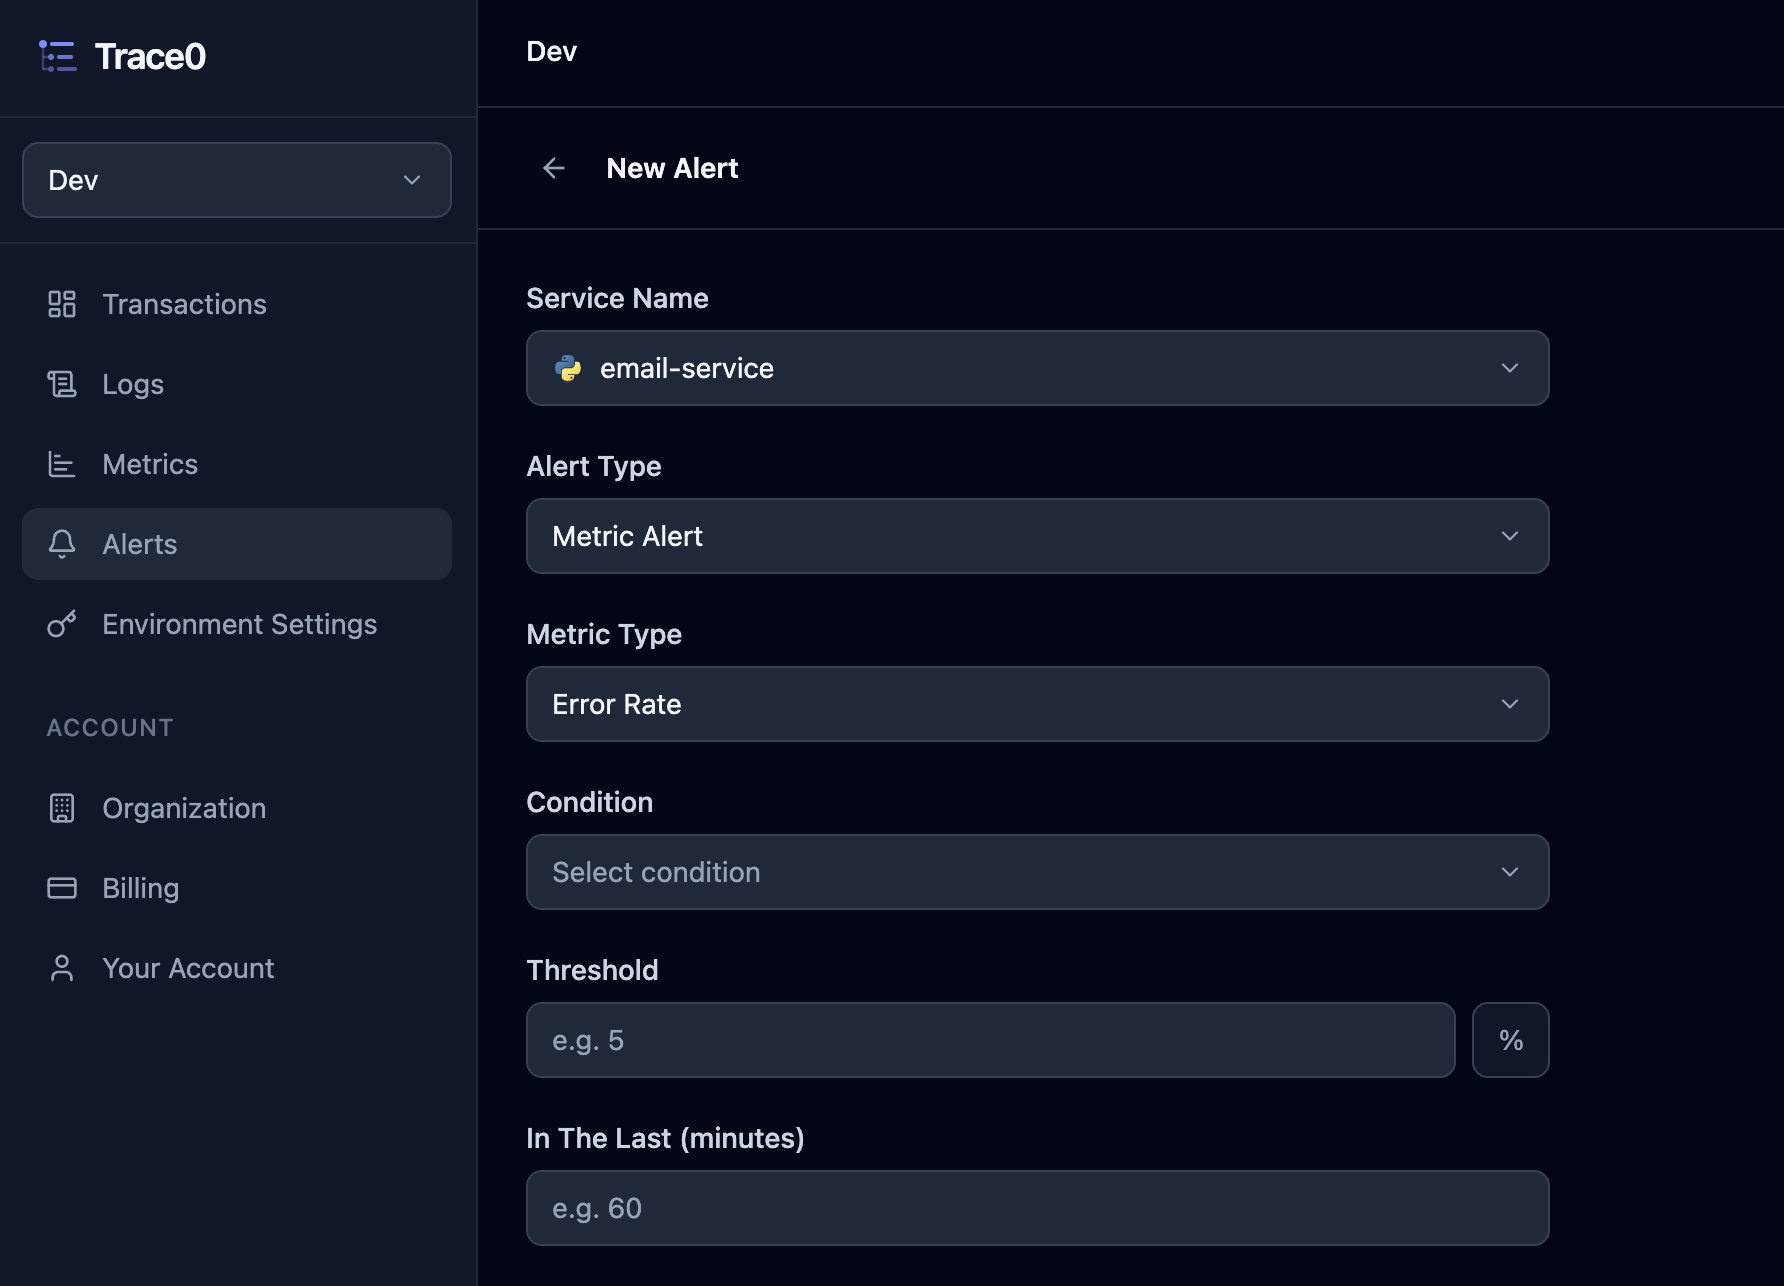Click the Billing credit card icon
Screen dimensions: 1784x1286
point(62,888)
